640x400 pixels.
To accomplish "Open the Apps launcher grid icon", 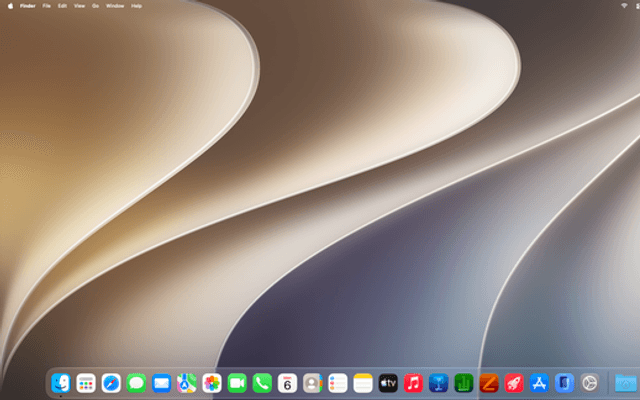I will pyautogui.click(x=86, y=383).
